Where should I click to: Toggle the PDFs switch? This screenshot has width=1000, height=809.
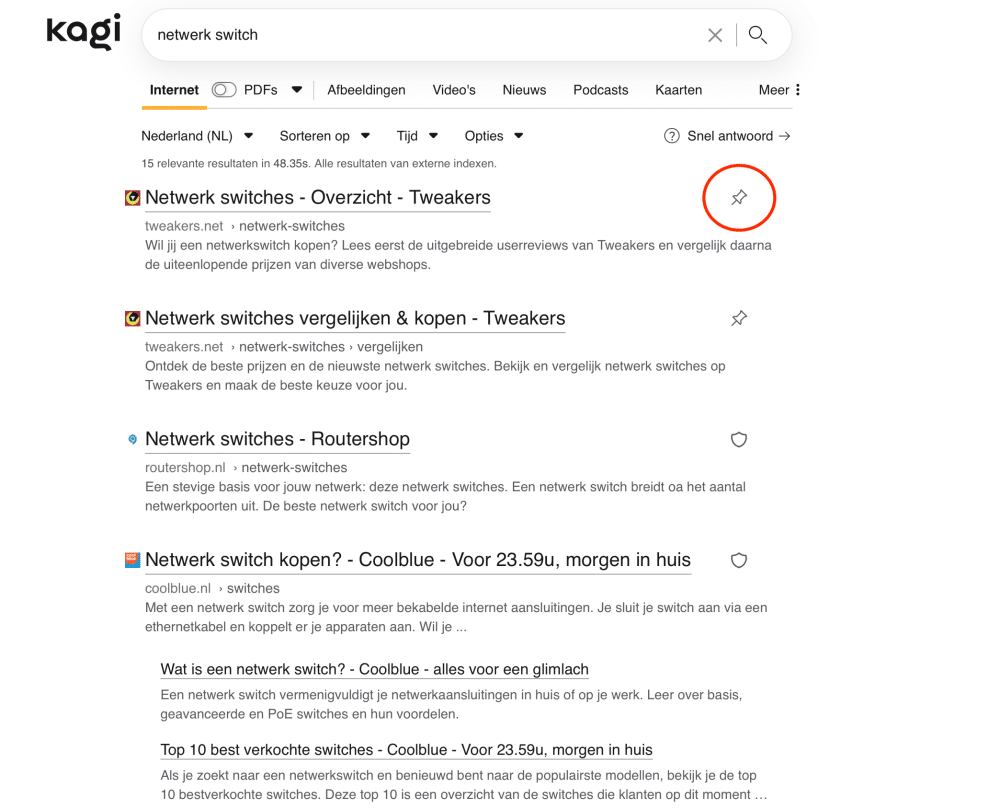click(224, 90)
